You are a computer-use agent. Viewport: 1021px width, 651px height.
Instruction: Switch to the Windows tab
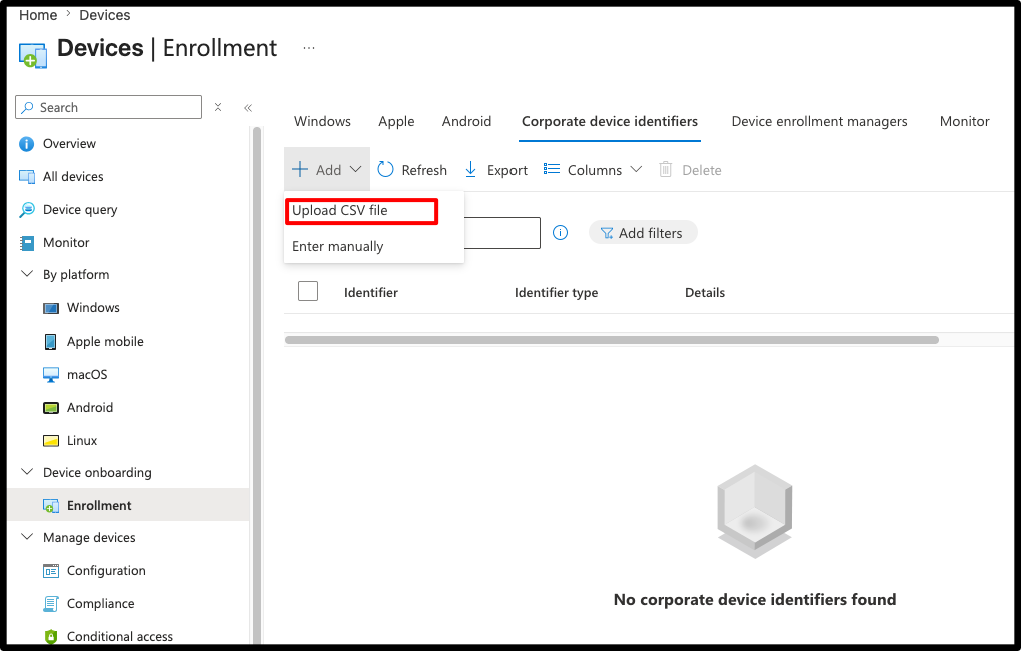click(322, 122)
